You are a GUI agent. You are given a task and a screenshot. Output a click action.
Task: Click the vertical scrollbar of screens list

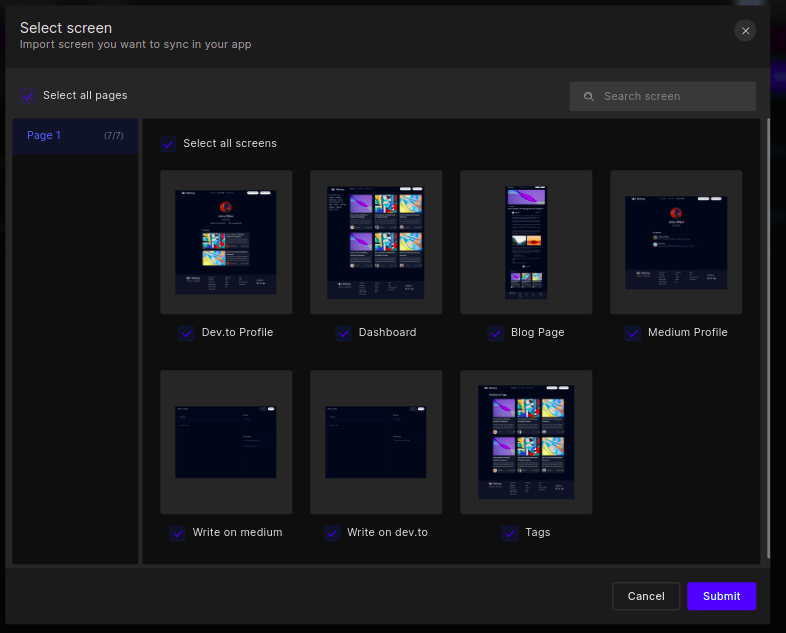click(x=767, y=338)
